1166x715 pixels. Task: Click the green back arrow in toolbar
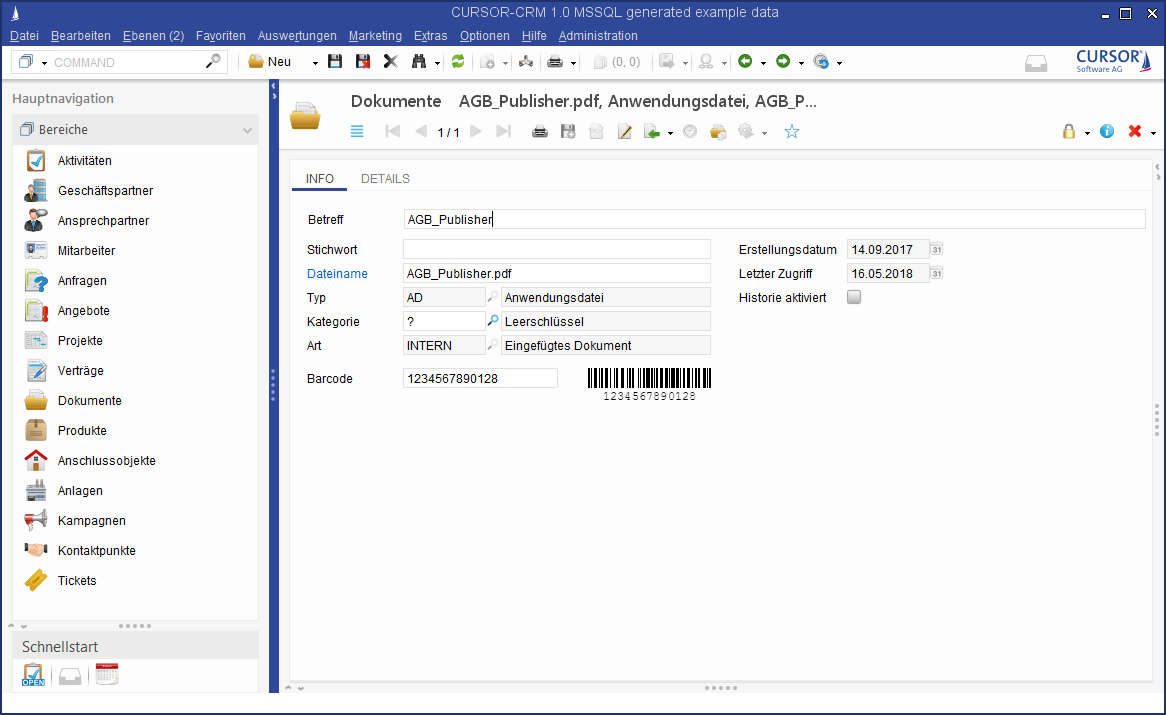click(x=745, y=62)
